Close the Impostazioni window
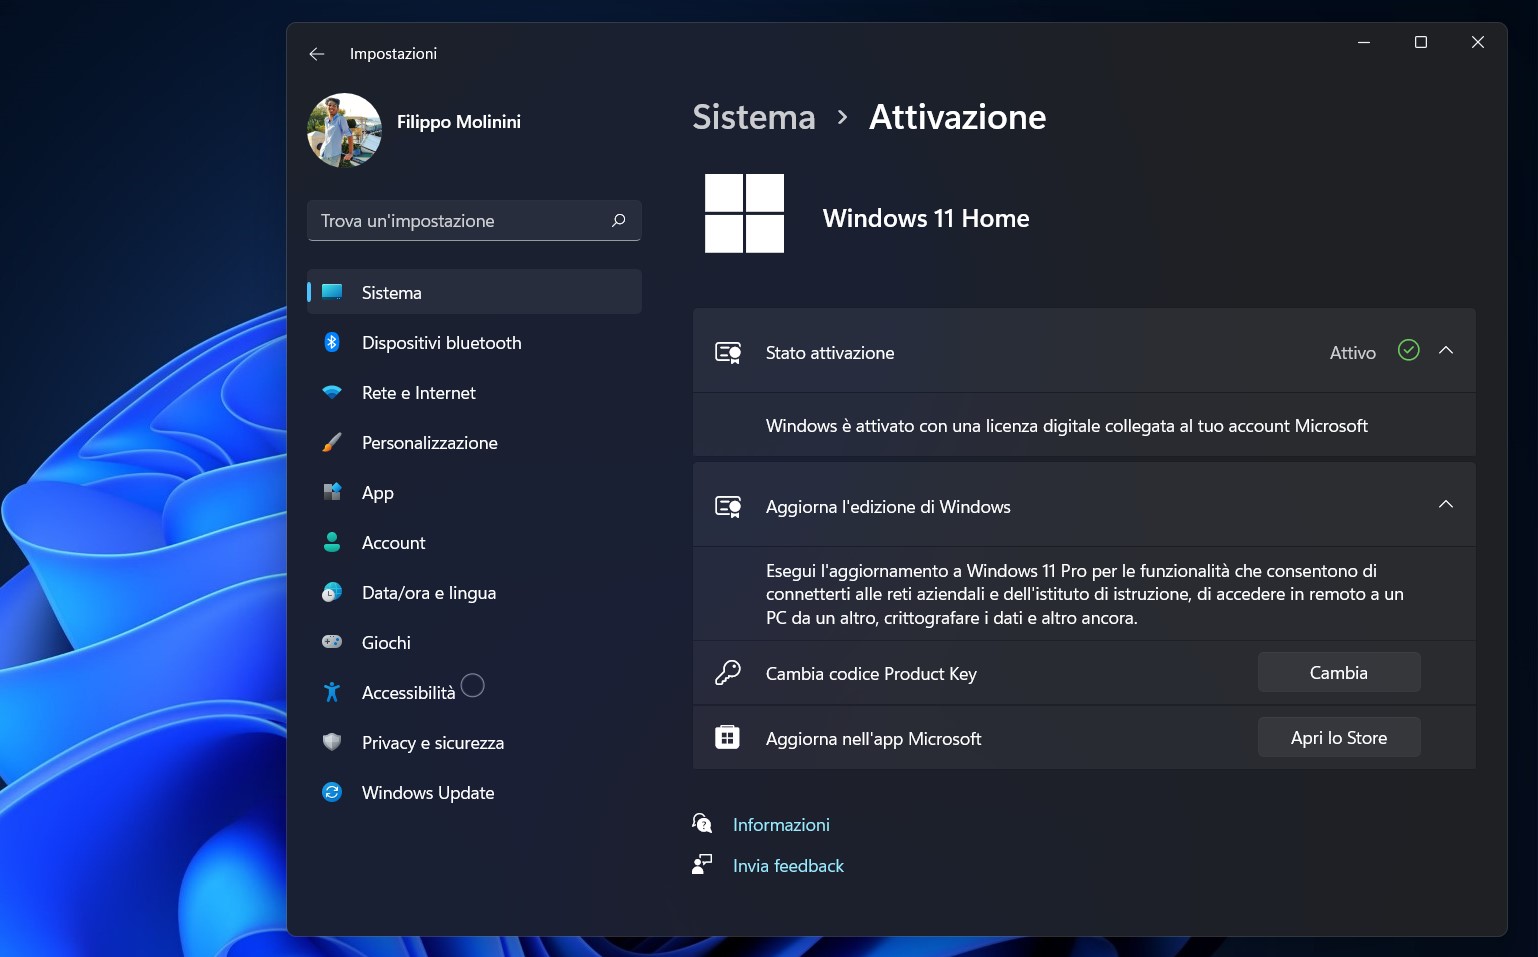The width and height of the screenshot is (1538, 957). coord(1478,42)
